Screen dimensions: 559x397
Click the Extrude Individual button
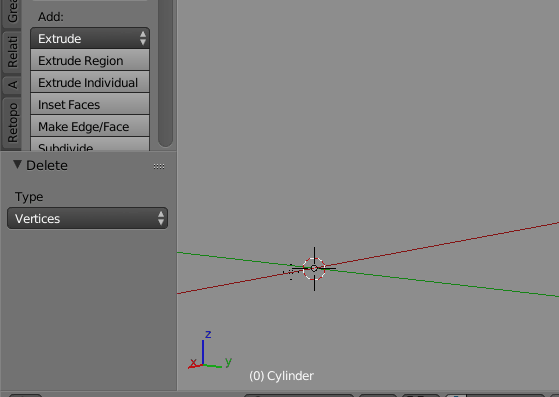pyautogui.click(x=90, y=82)
